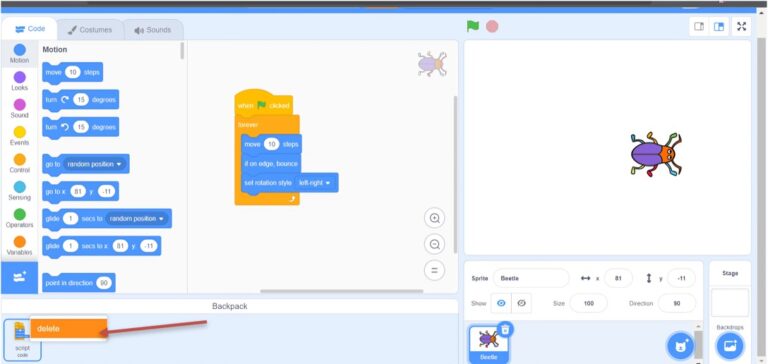The height and width of the screenshot is (364, 768).
Task: Choose delete from the backpack context menu
Action: [x=69, y=329]
